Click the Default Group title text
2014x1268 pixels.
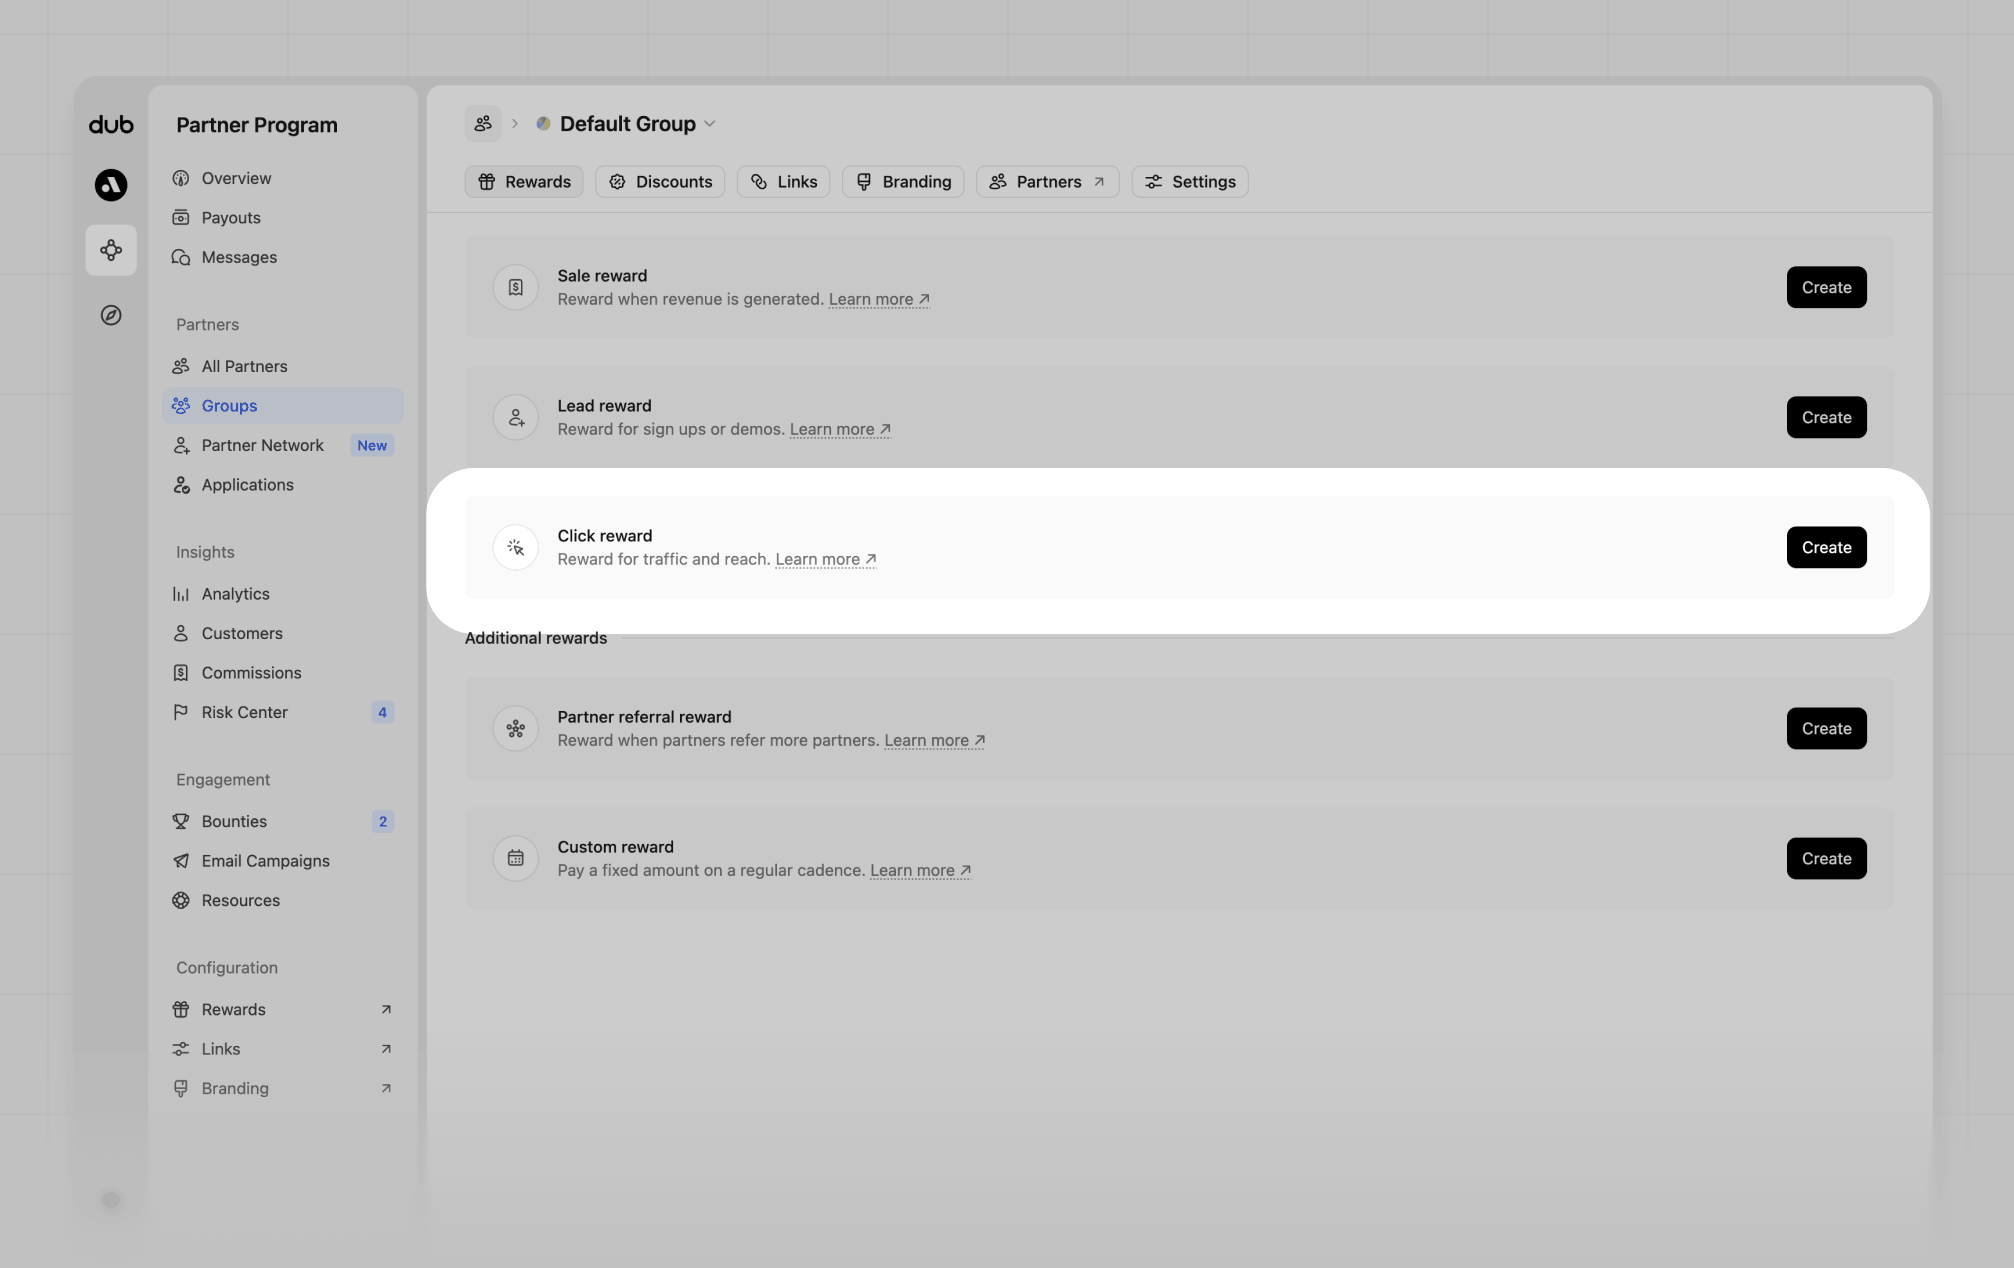(628, 123)
